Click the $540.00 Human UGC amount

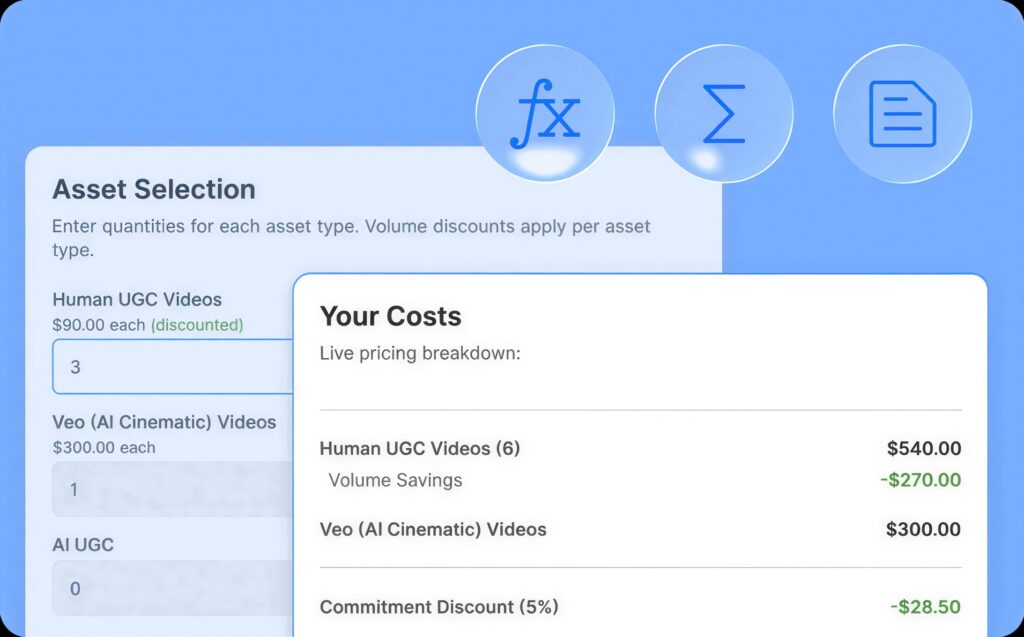click(x=923, y=449)
